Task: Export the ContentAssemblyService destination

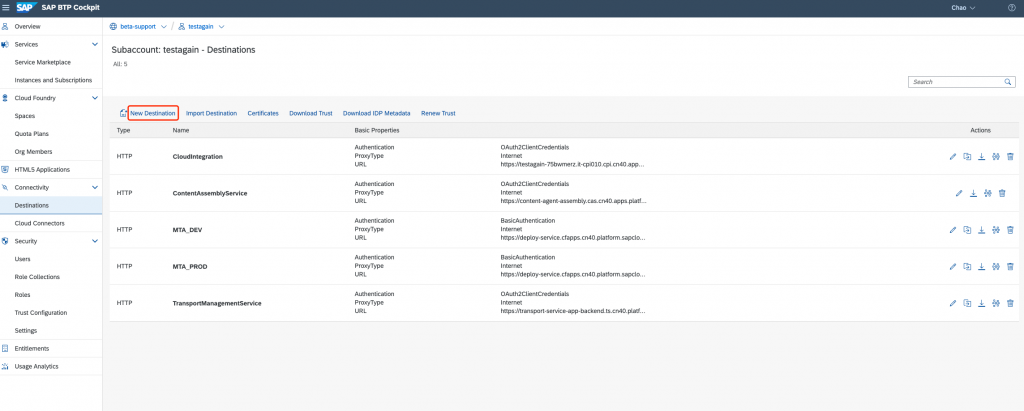Action: point(973,193)
